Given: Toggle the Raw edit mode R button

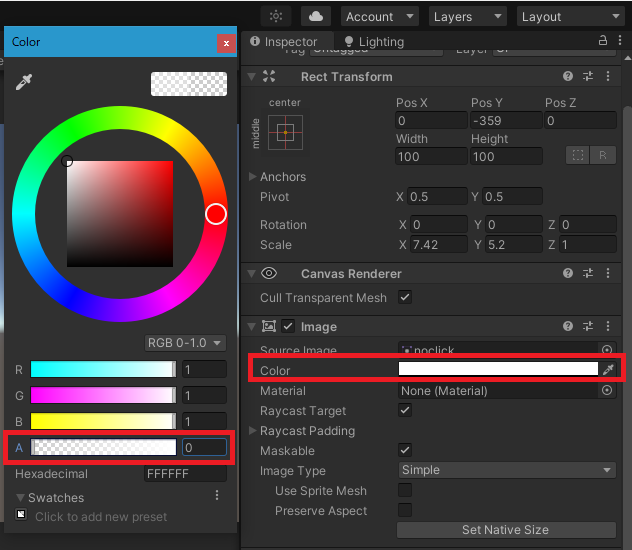Looking at the screenshot, I should [603, 155].
